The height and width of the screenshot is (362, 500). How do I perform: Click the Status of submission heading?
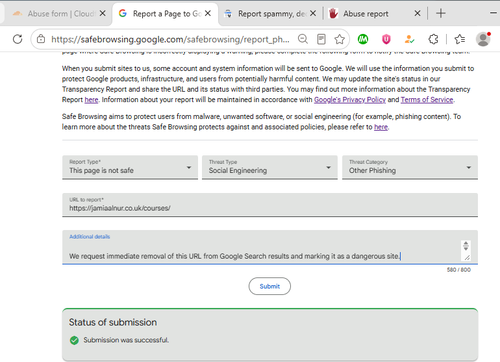[113, 322]
